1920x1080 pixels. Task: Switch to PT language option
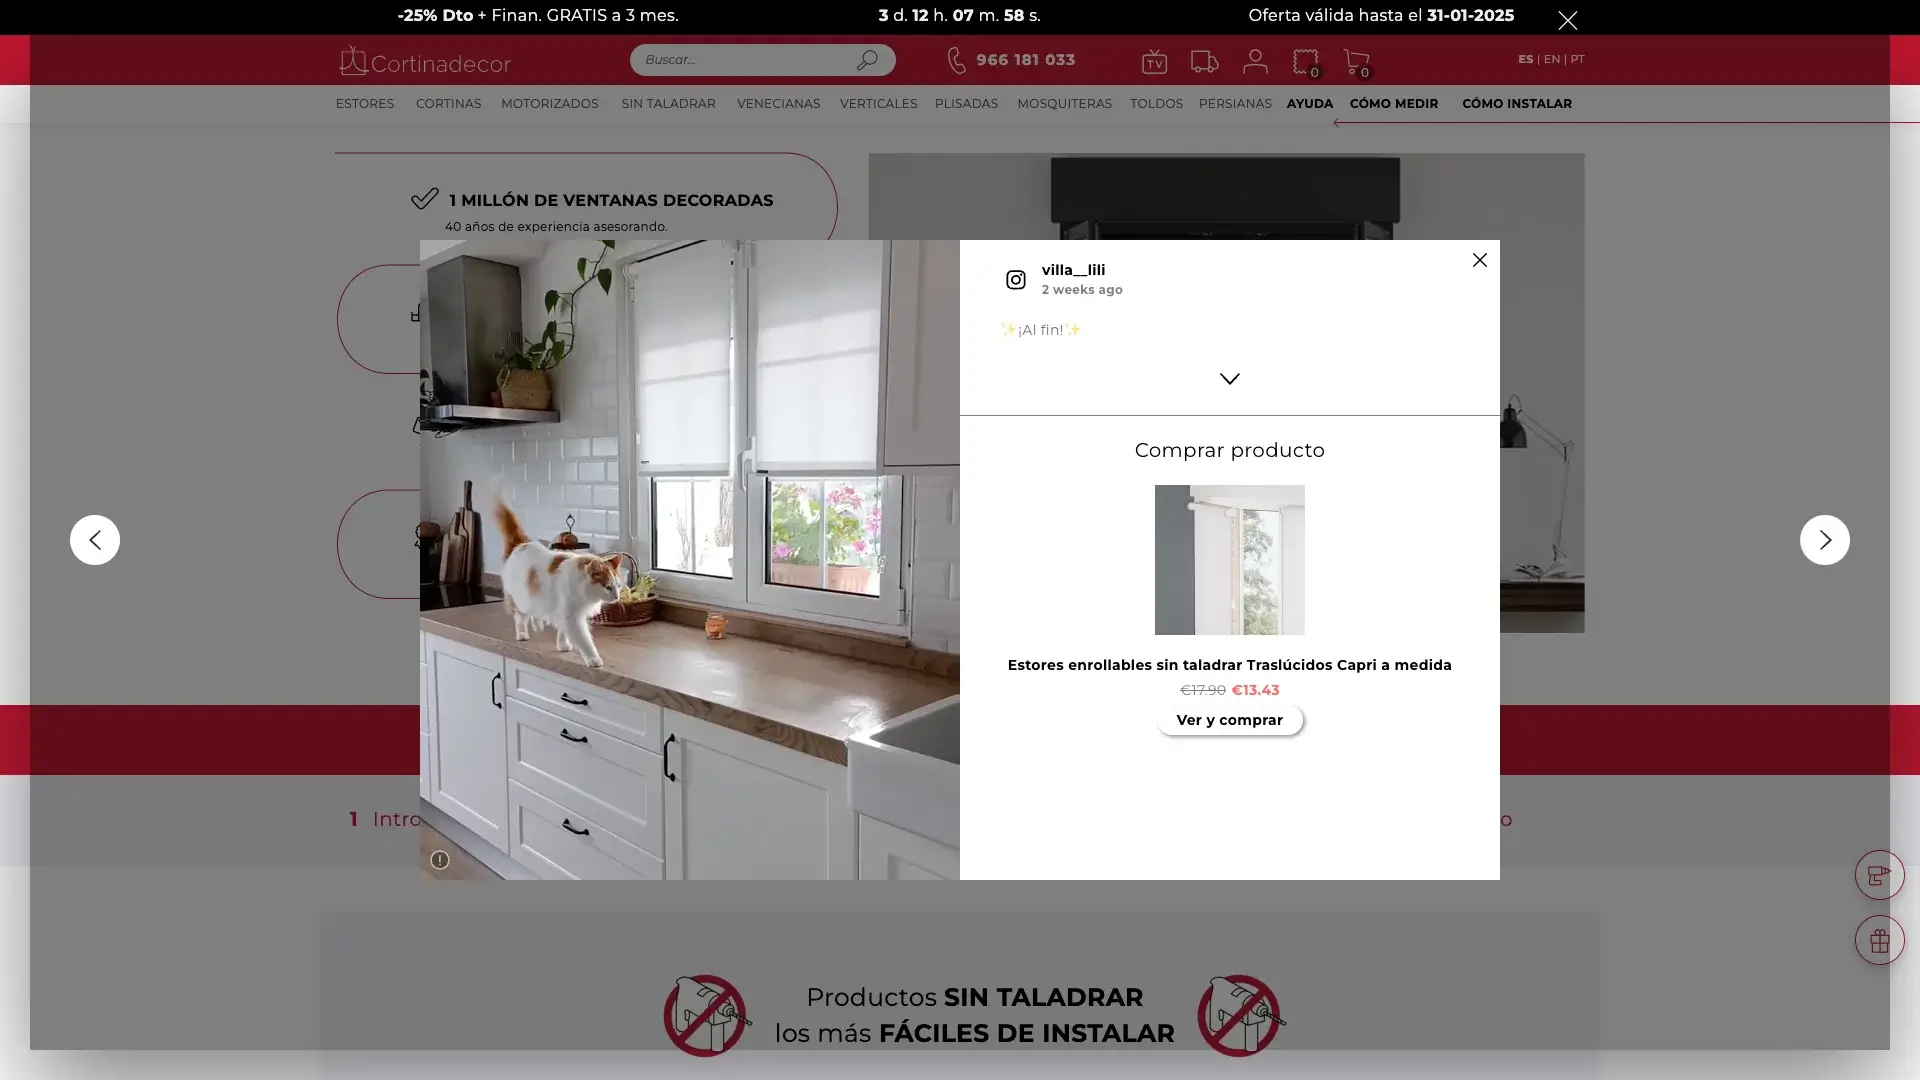pyautogui.click(x=1577, y=58)
